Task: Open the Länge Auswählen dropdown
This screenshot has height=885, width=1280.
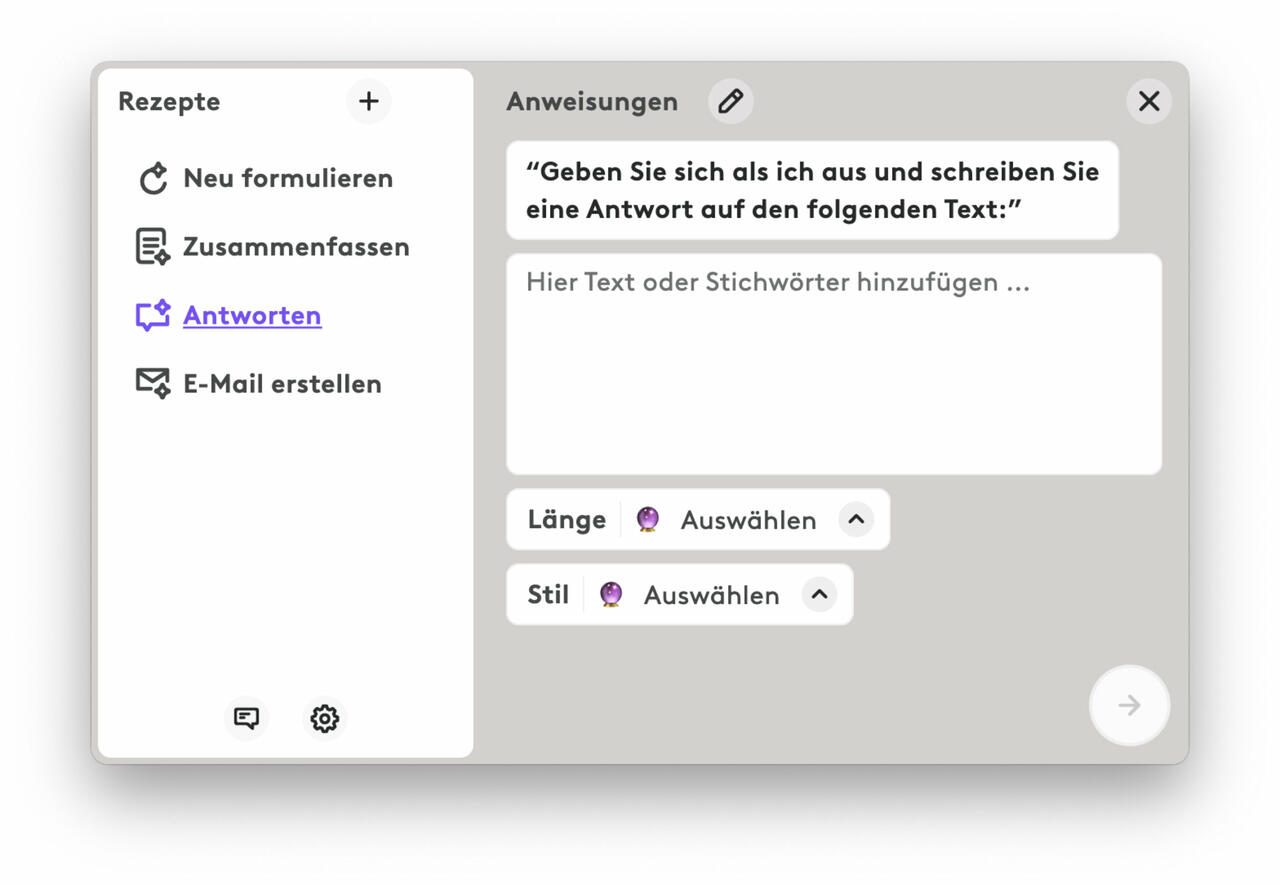Action: (748, 520)
